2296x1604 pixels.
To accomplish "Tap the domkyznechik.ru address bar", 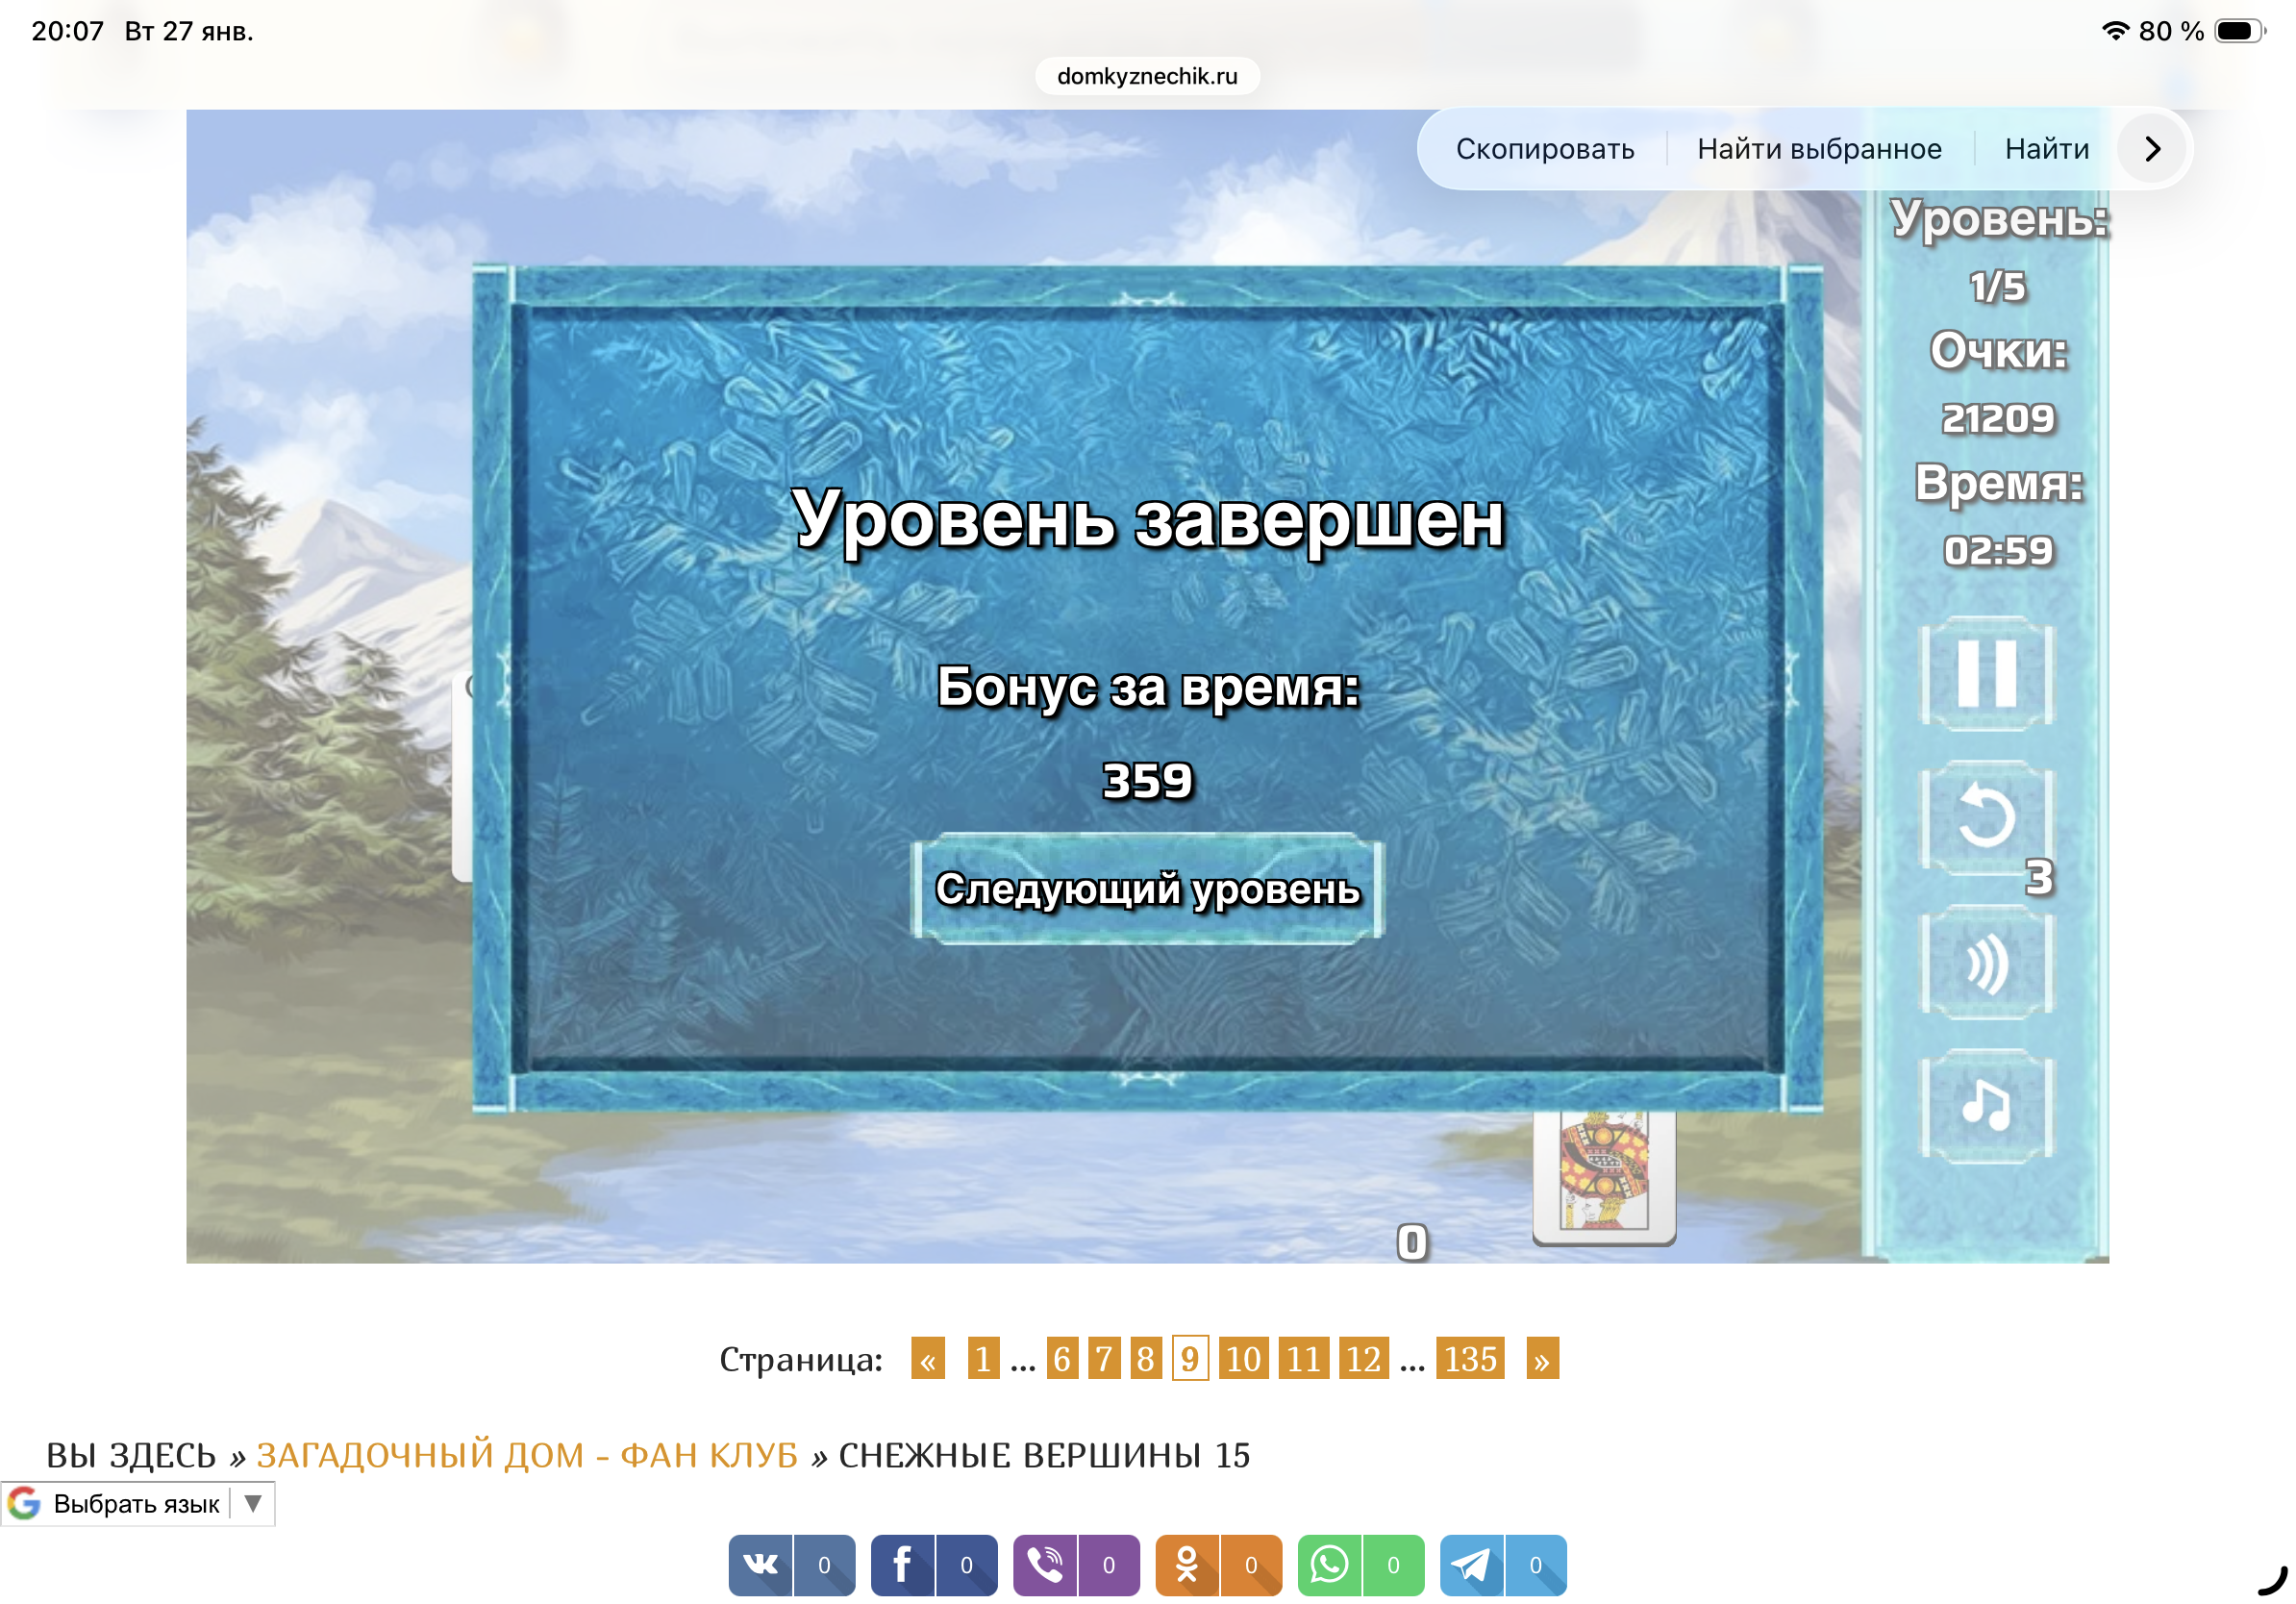I will pos(1147,76).
